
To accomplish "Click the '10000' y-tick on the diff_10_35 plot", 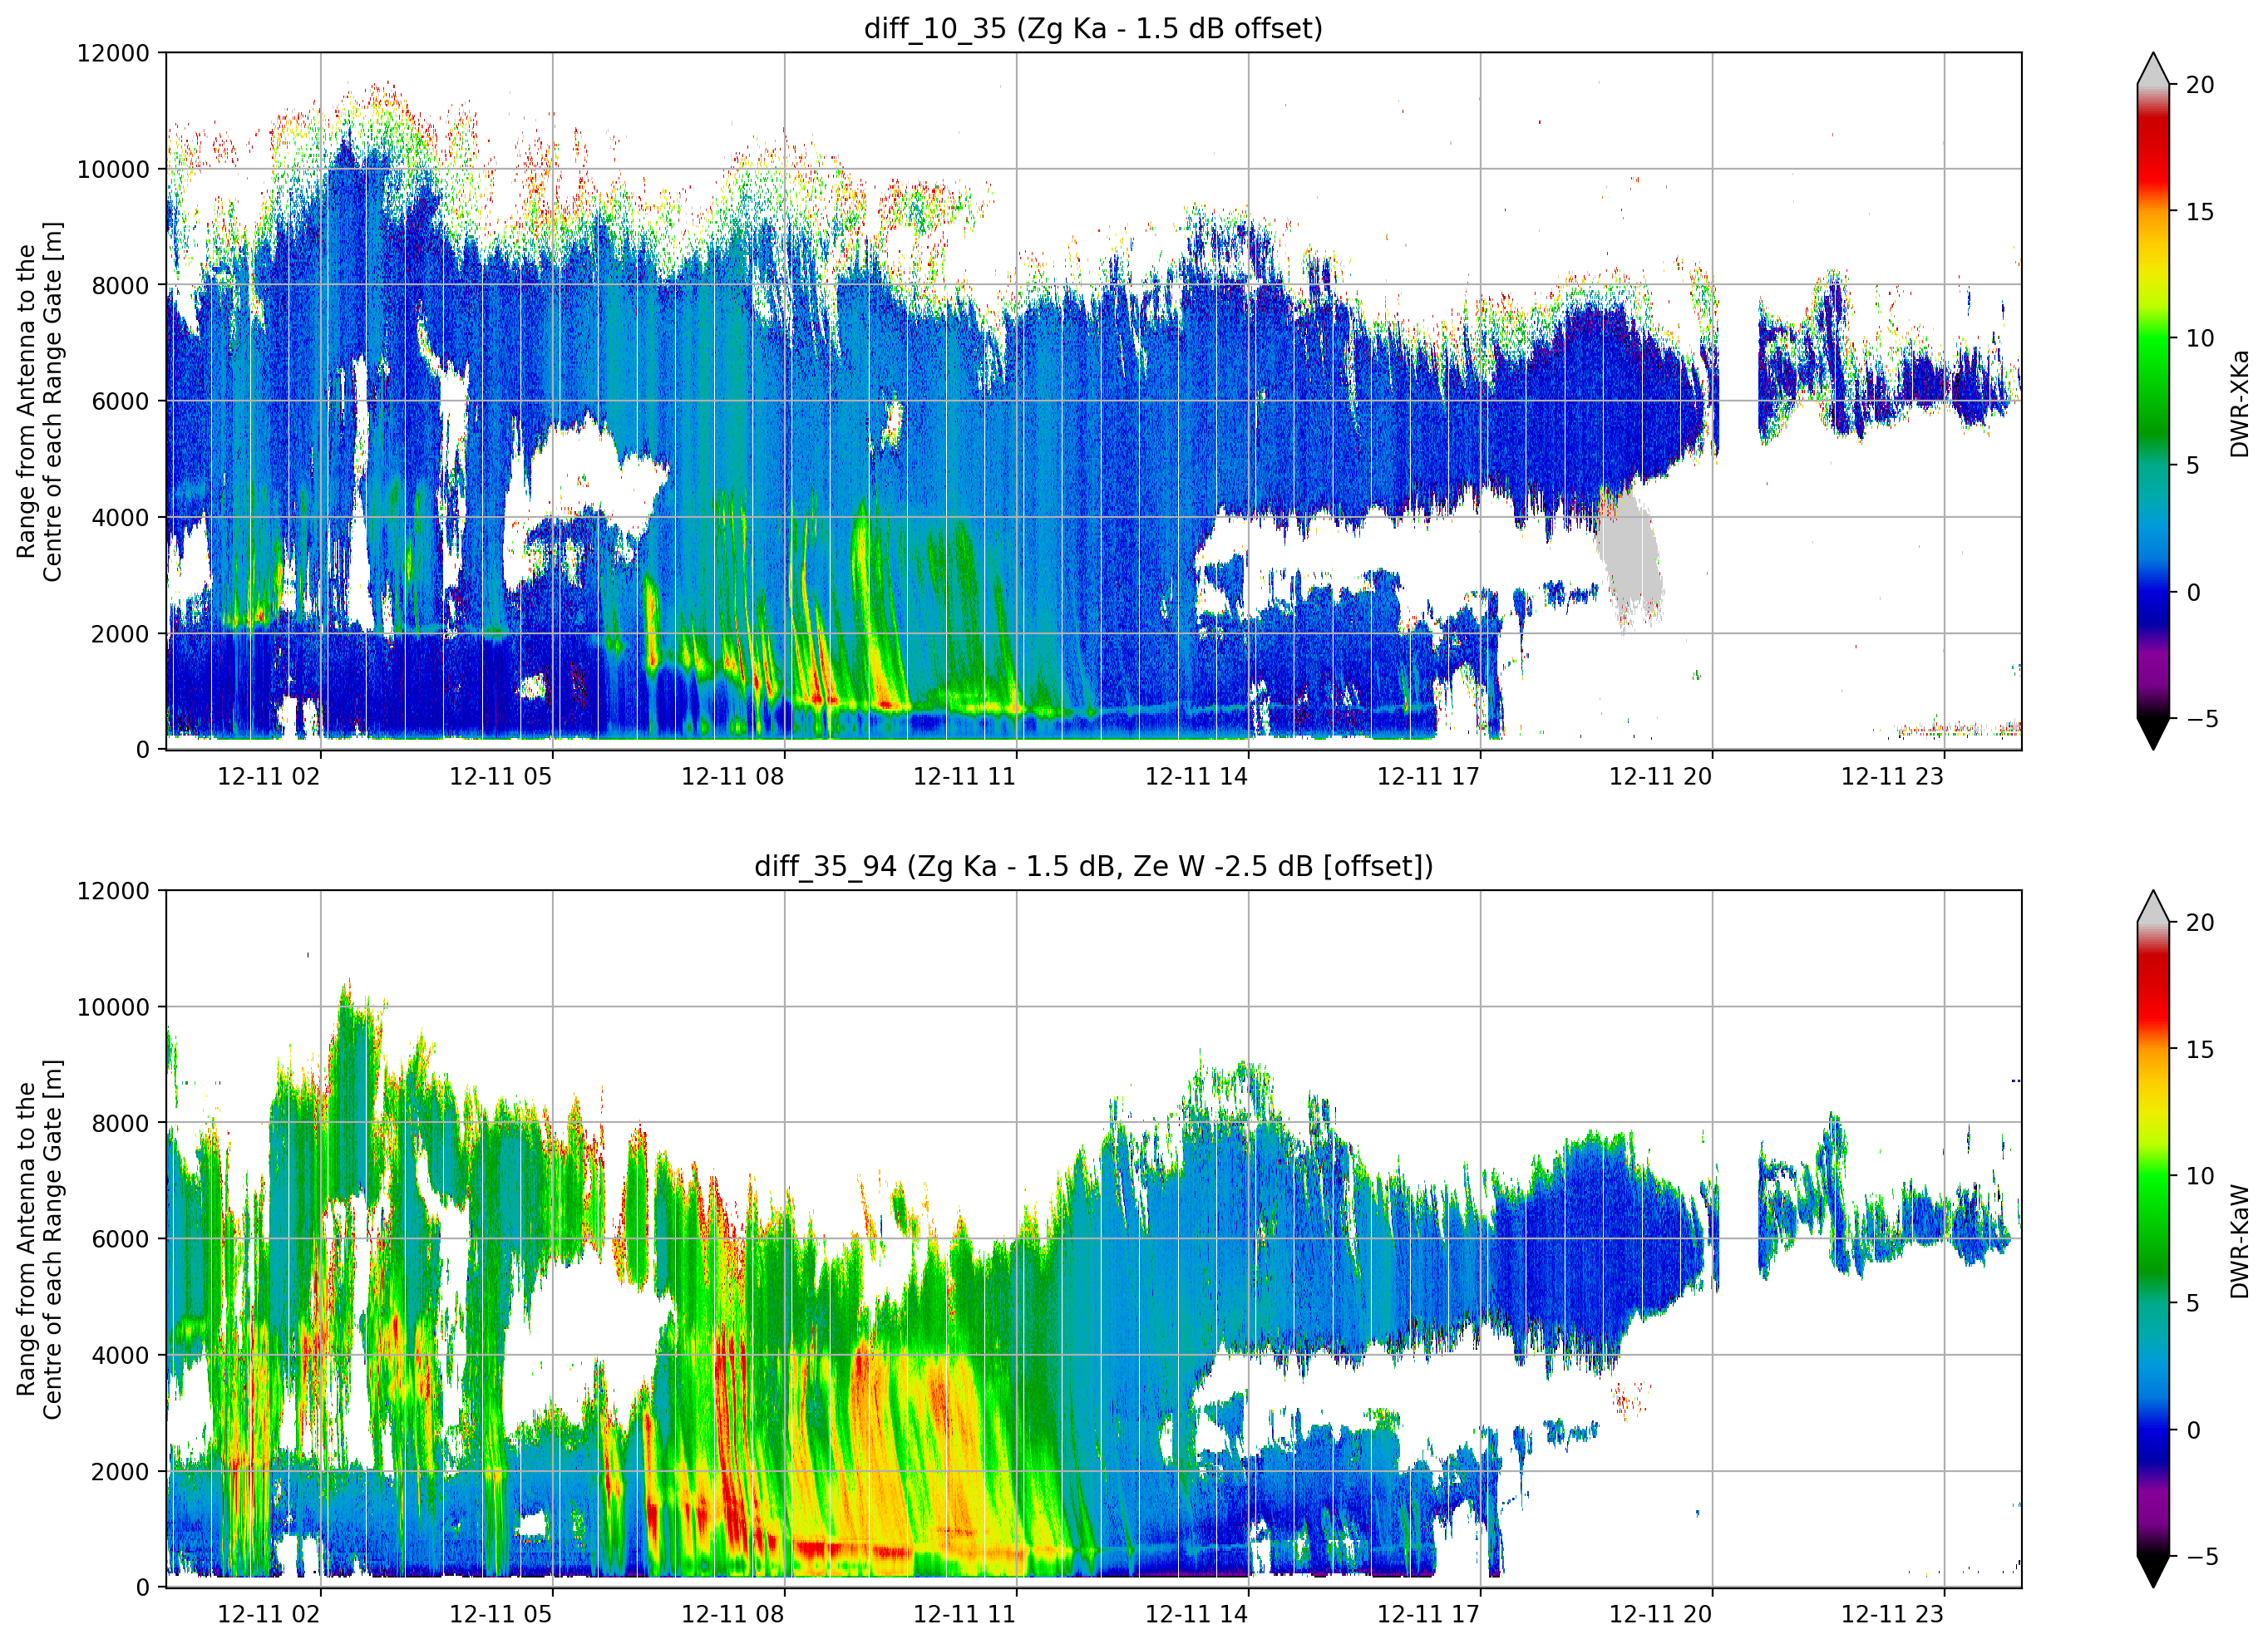I will [113, 169].
